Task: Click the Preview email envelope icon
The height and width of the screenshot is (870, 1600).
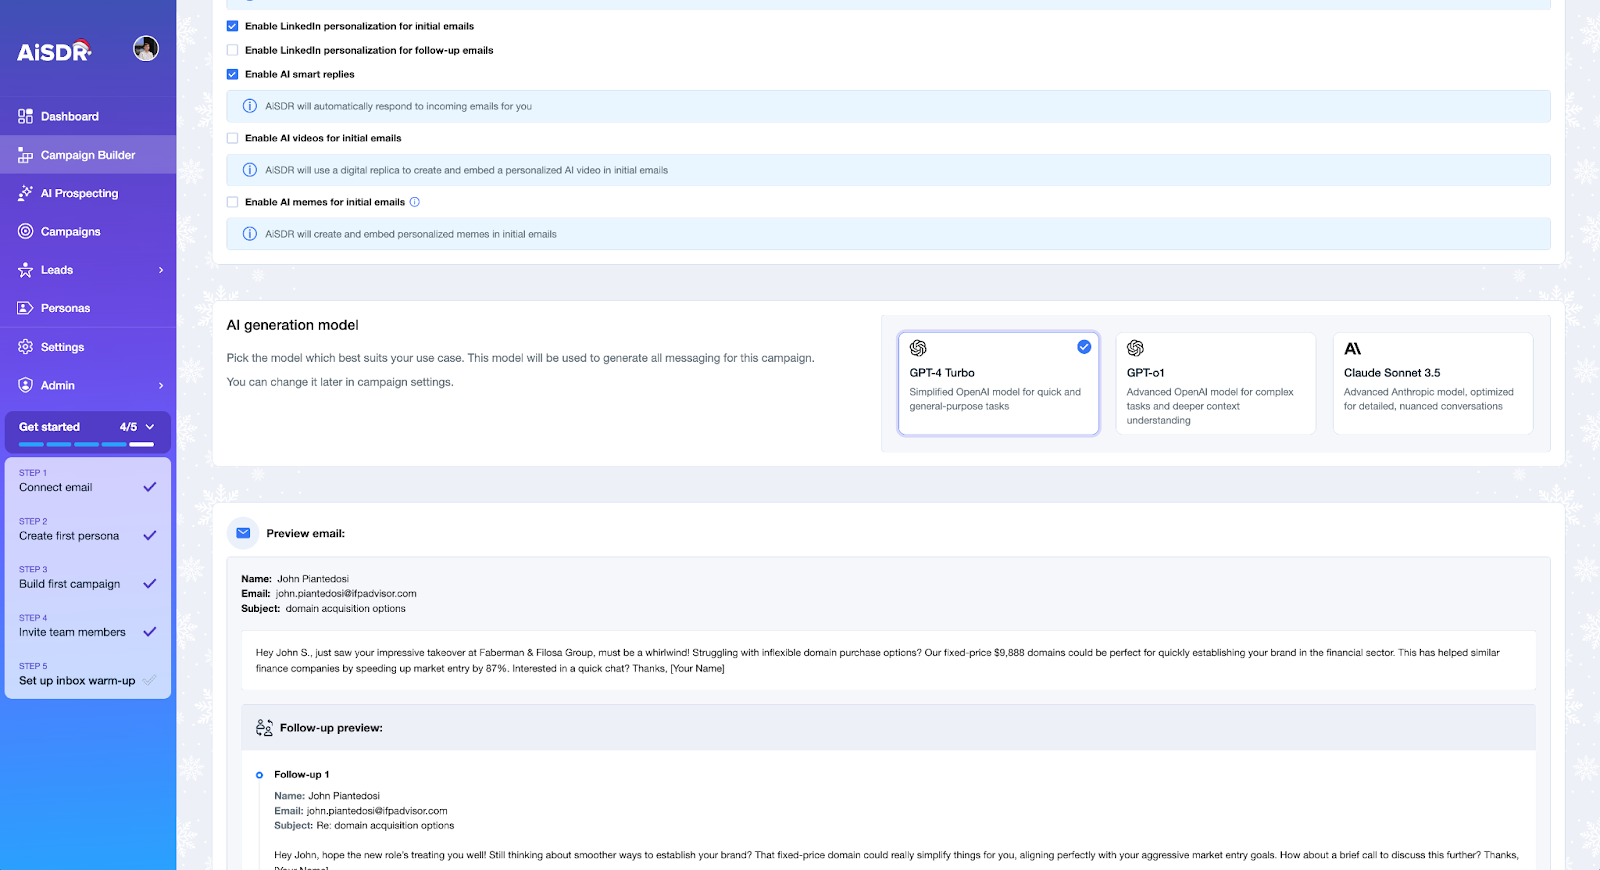Action: pos(243,533)
